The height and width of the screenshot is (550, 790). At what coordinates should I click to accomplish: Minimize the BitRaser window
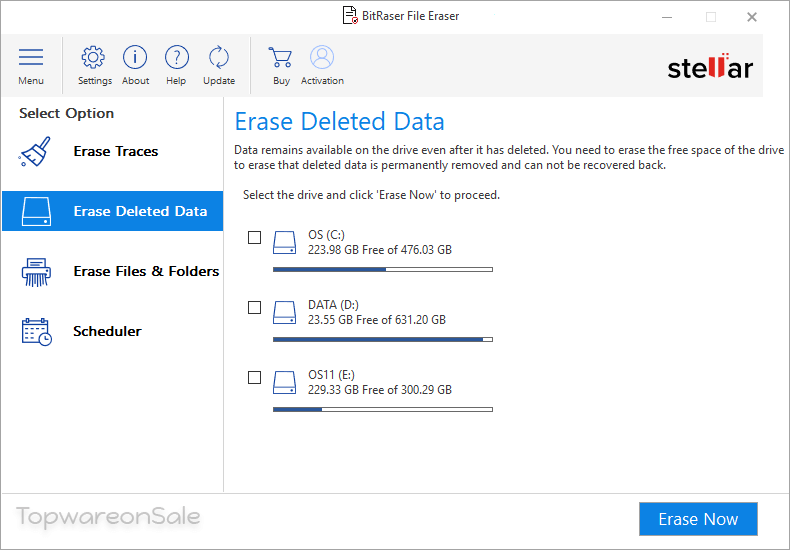click(667, 17)
